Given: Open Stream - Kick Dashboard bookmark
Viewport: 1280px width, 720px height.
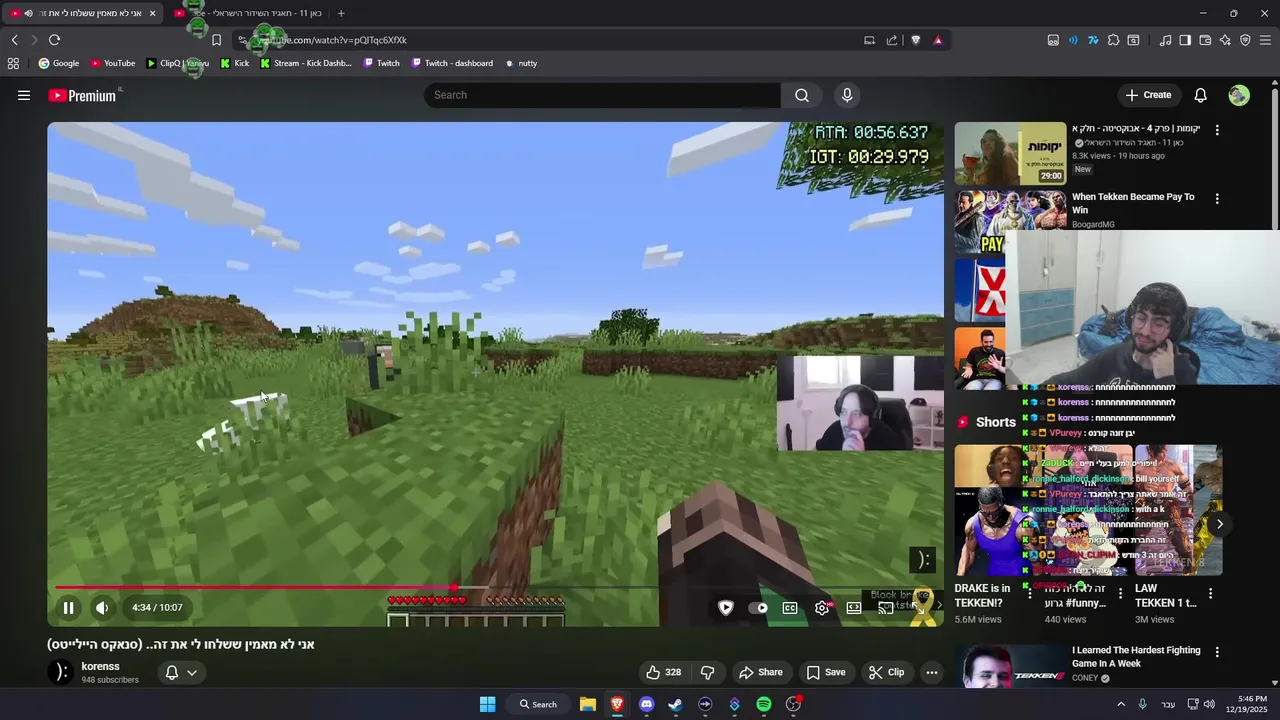Looking at the screenshot, I should (x=305, y=63).
